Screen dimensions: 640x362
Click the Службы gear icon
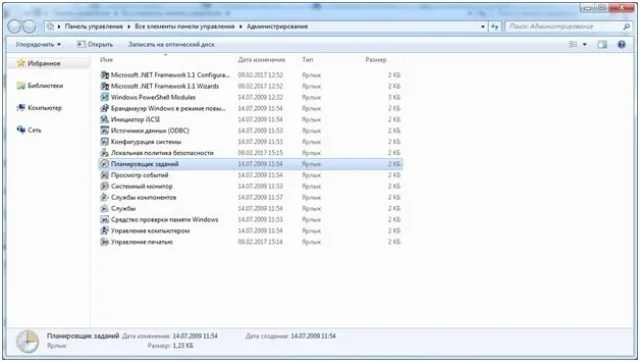click(104, 209)
